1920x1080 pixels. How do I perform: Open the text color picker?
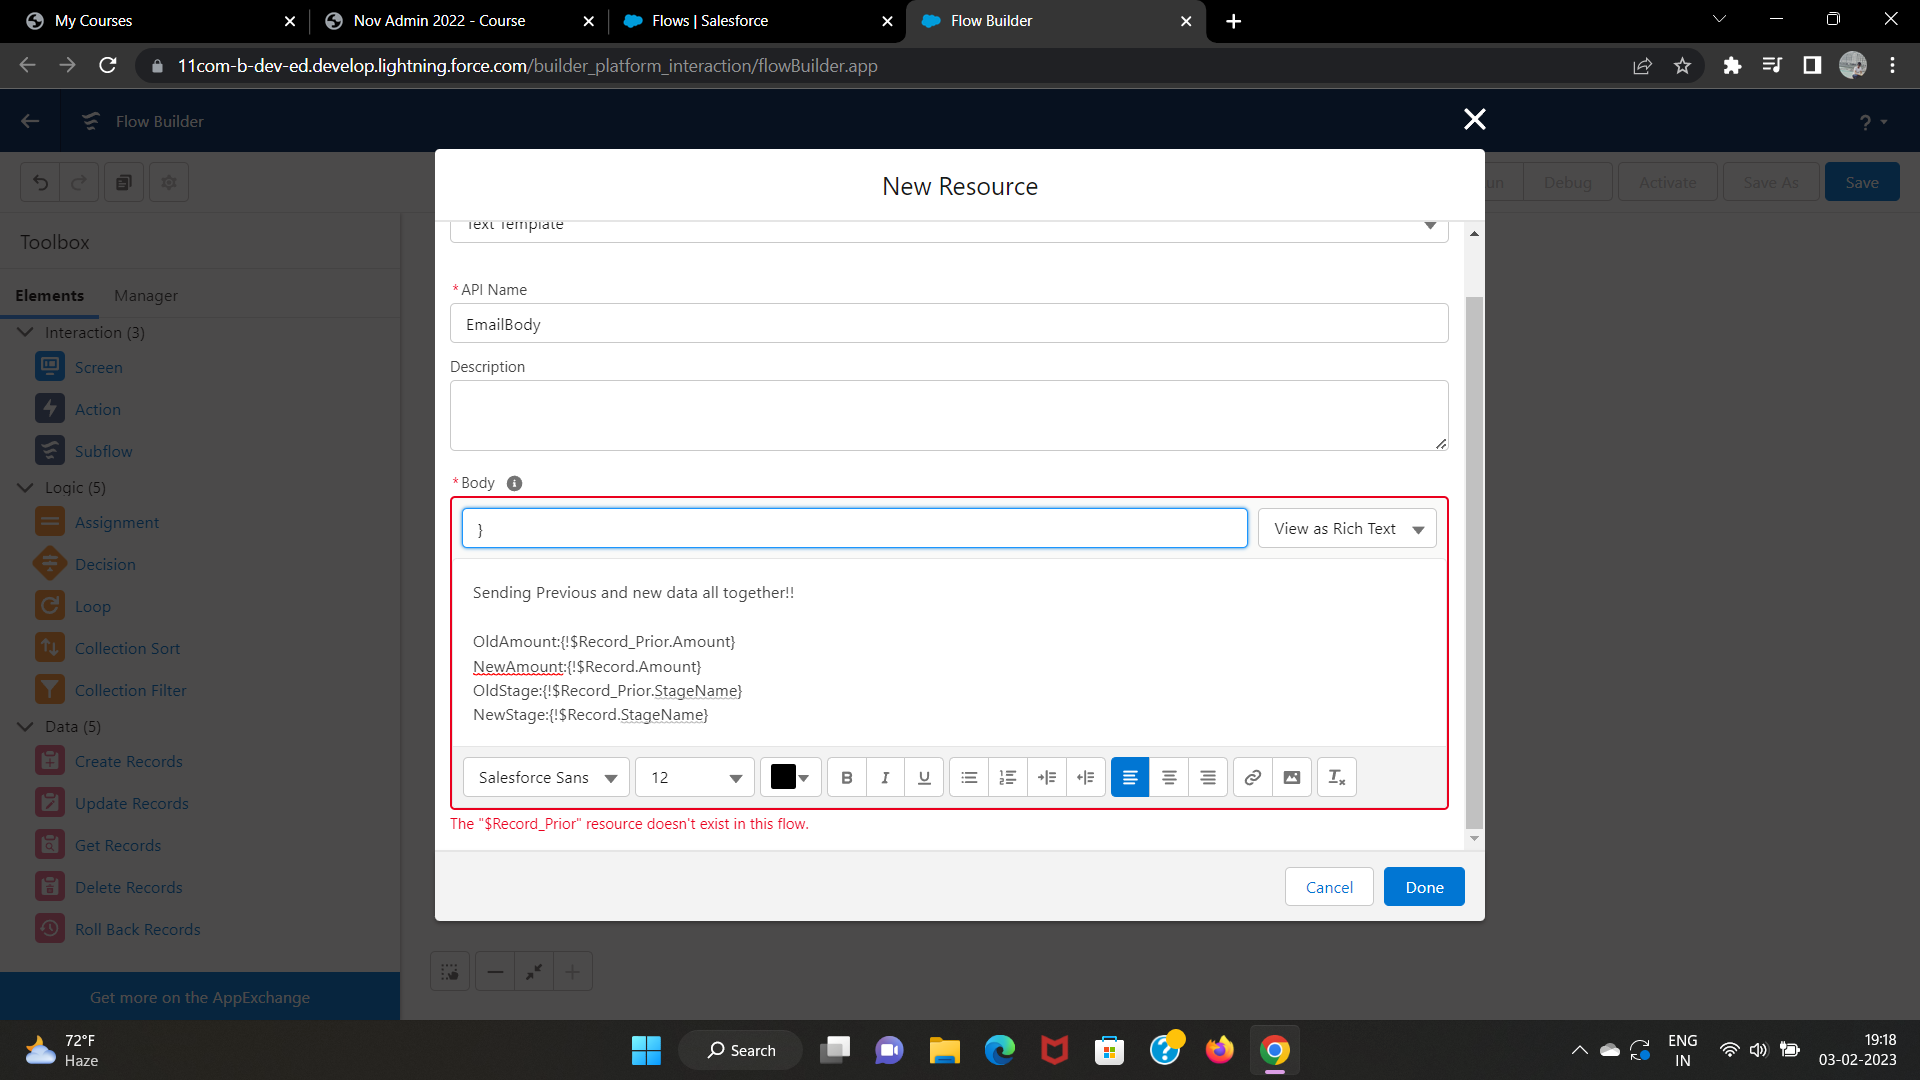coord(790,778)
